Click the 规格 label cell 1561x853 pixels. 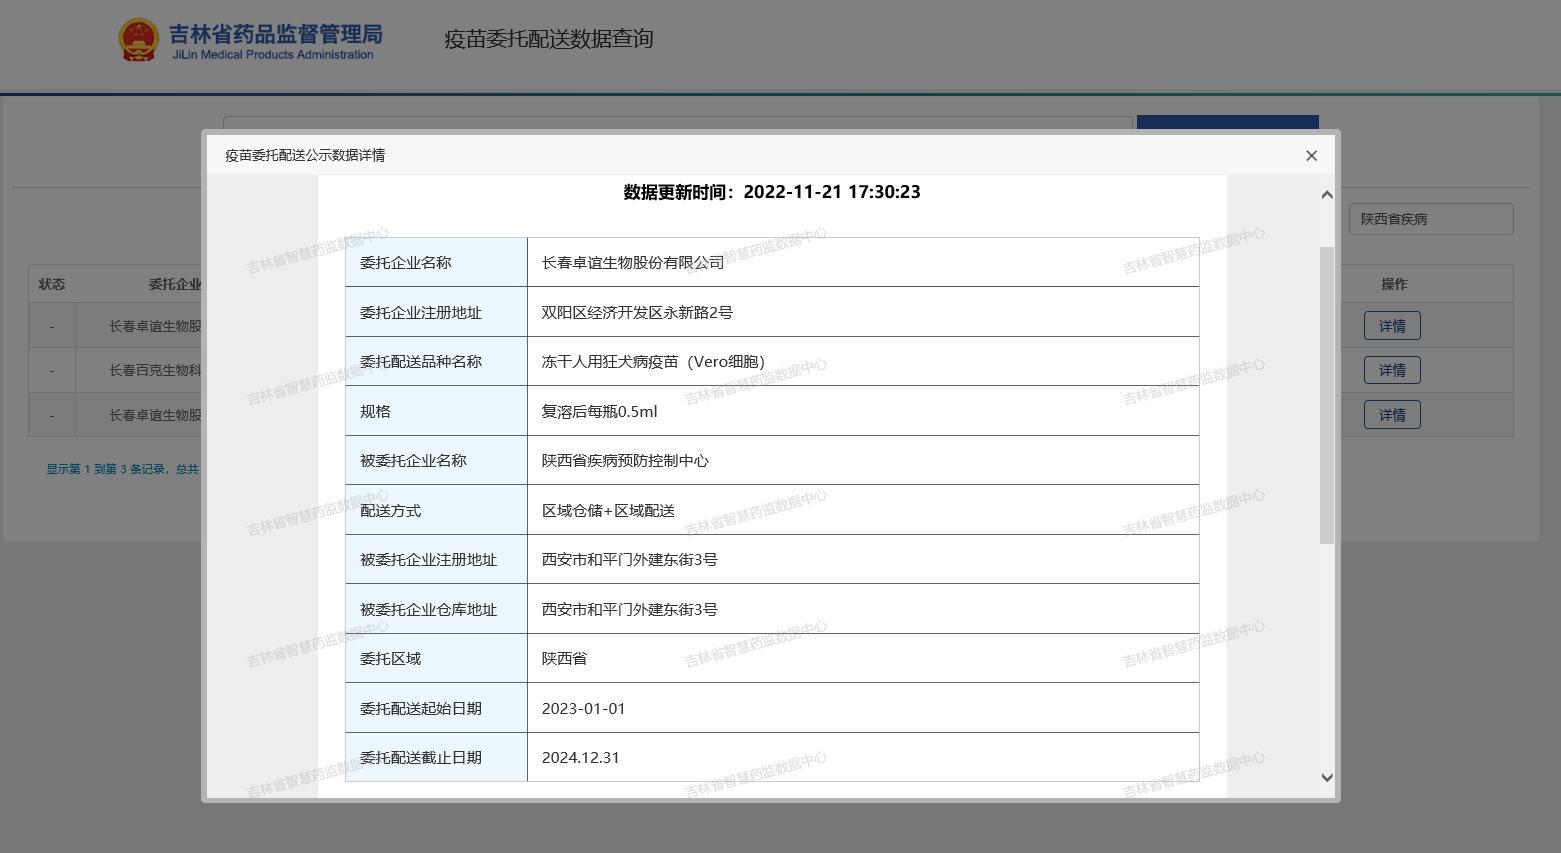(x=436, y=411)
